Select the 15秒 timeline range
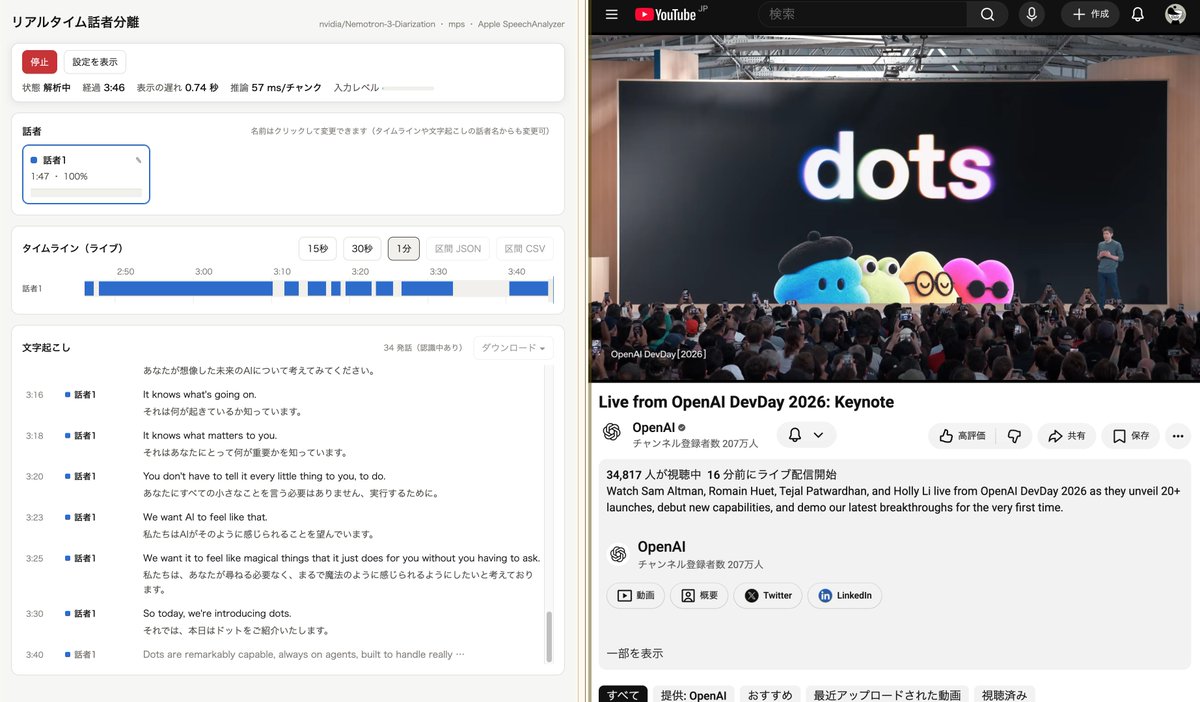Viewport: 1200px width, 702px height. coord(317,249)
